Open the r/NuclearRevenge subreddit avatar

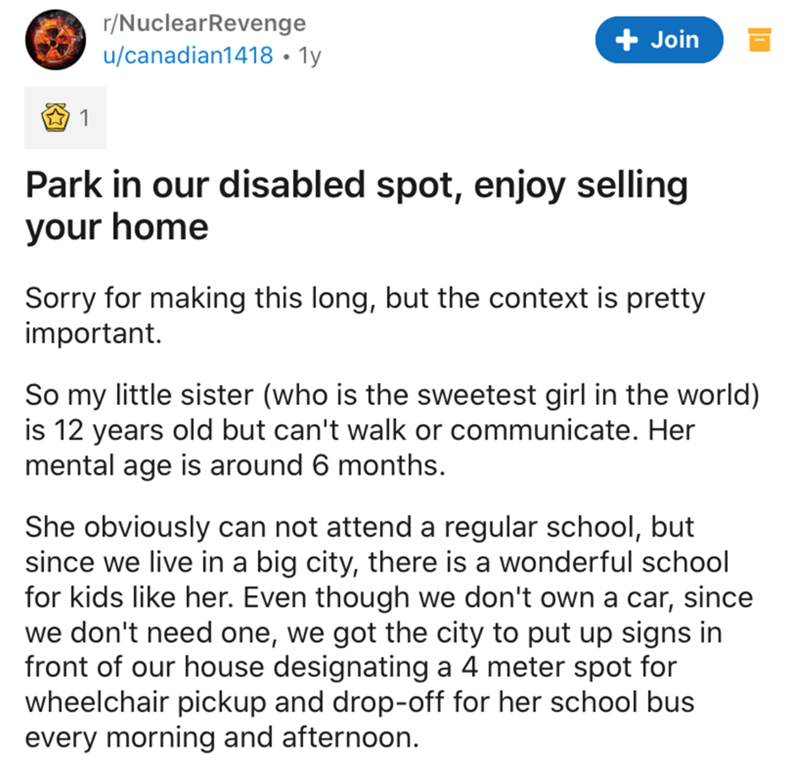pos(50,39)
